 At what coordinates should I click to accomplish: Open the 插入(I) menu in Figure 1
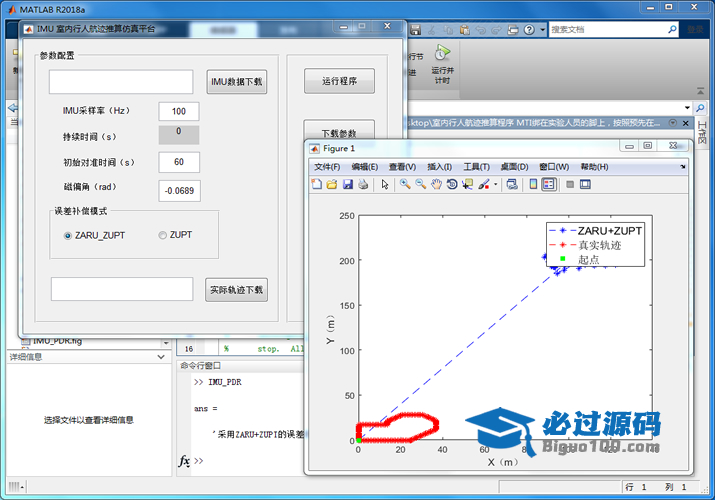click(x=439, y=167)
